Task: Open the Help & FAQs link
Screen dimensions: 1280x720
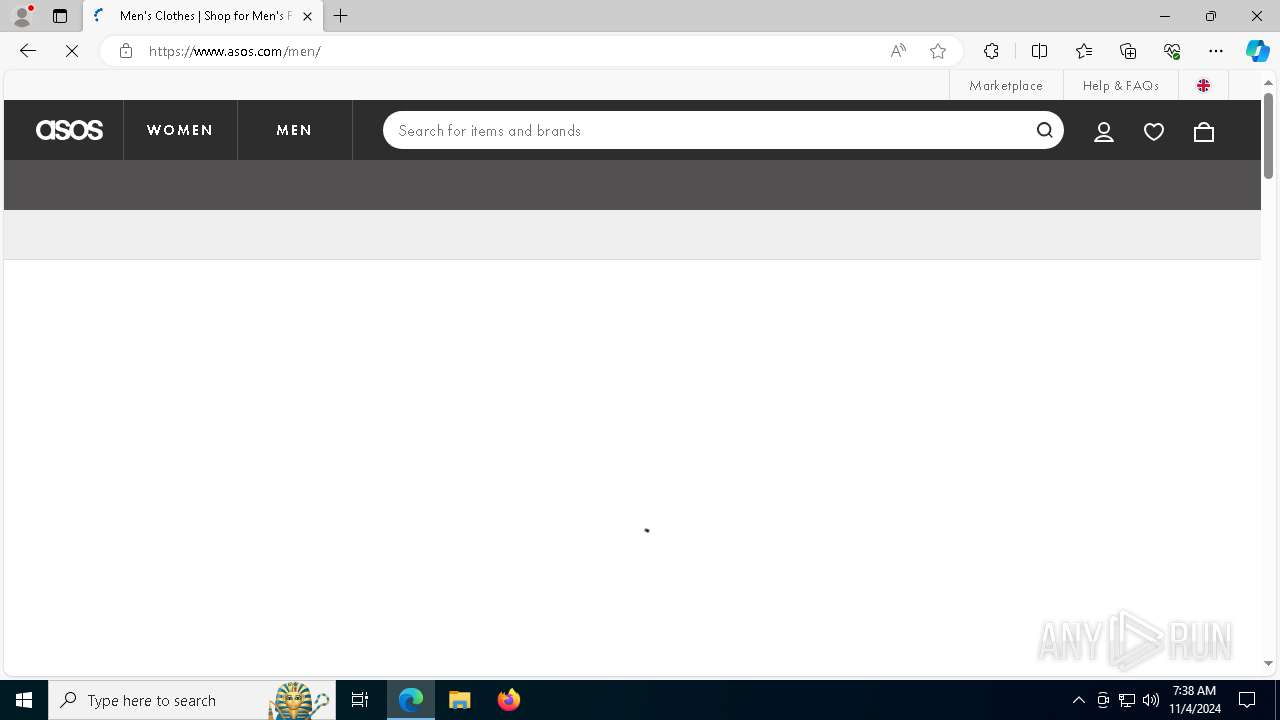Action: [x=1121, y=85]
